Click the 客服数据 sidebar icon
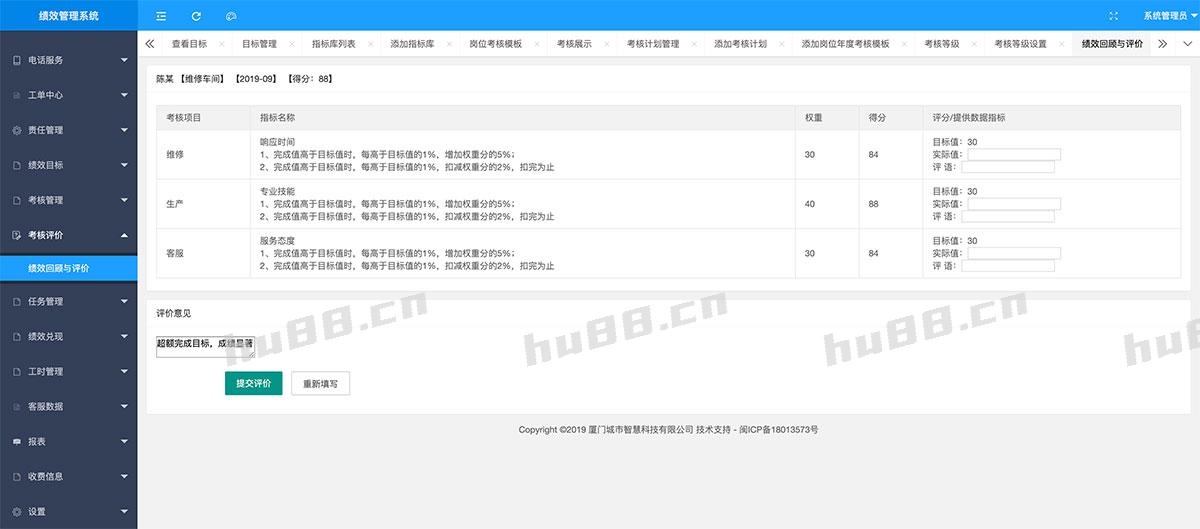 coord(16,406)
